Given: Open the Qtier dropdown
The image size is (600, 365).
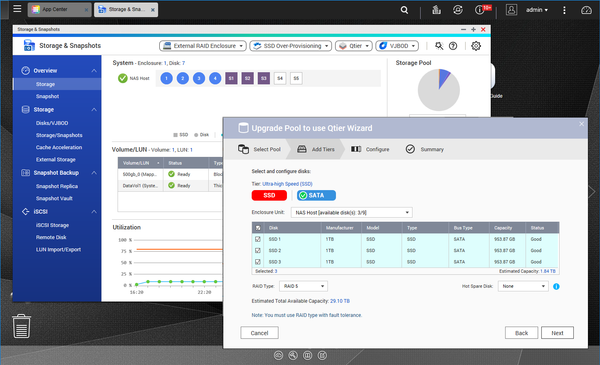Looking at the screenshot, I should [x=354, y=46].
